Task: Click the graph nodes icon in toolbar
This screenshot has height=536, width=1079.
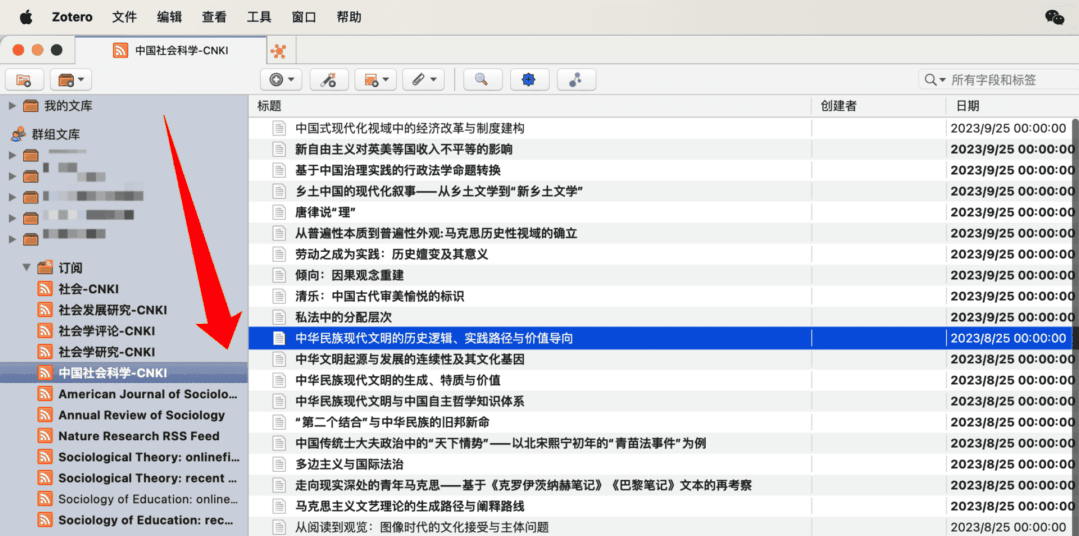Action: tap(576, 80)
